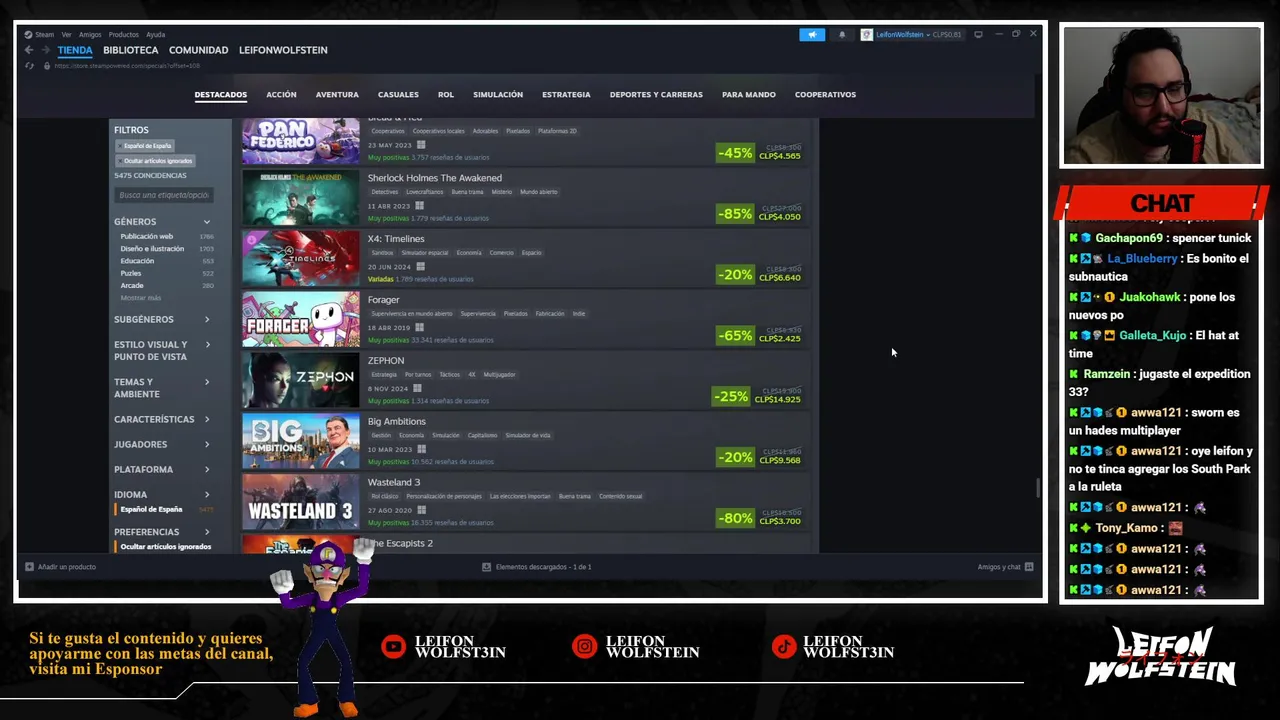Viewport: 1280px width, 720px height.
Task: Click the Windows icon on Big Ambitions row
Action: [x=420, y=450]
